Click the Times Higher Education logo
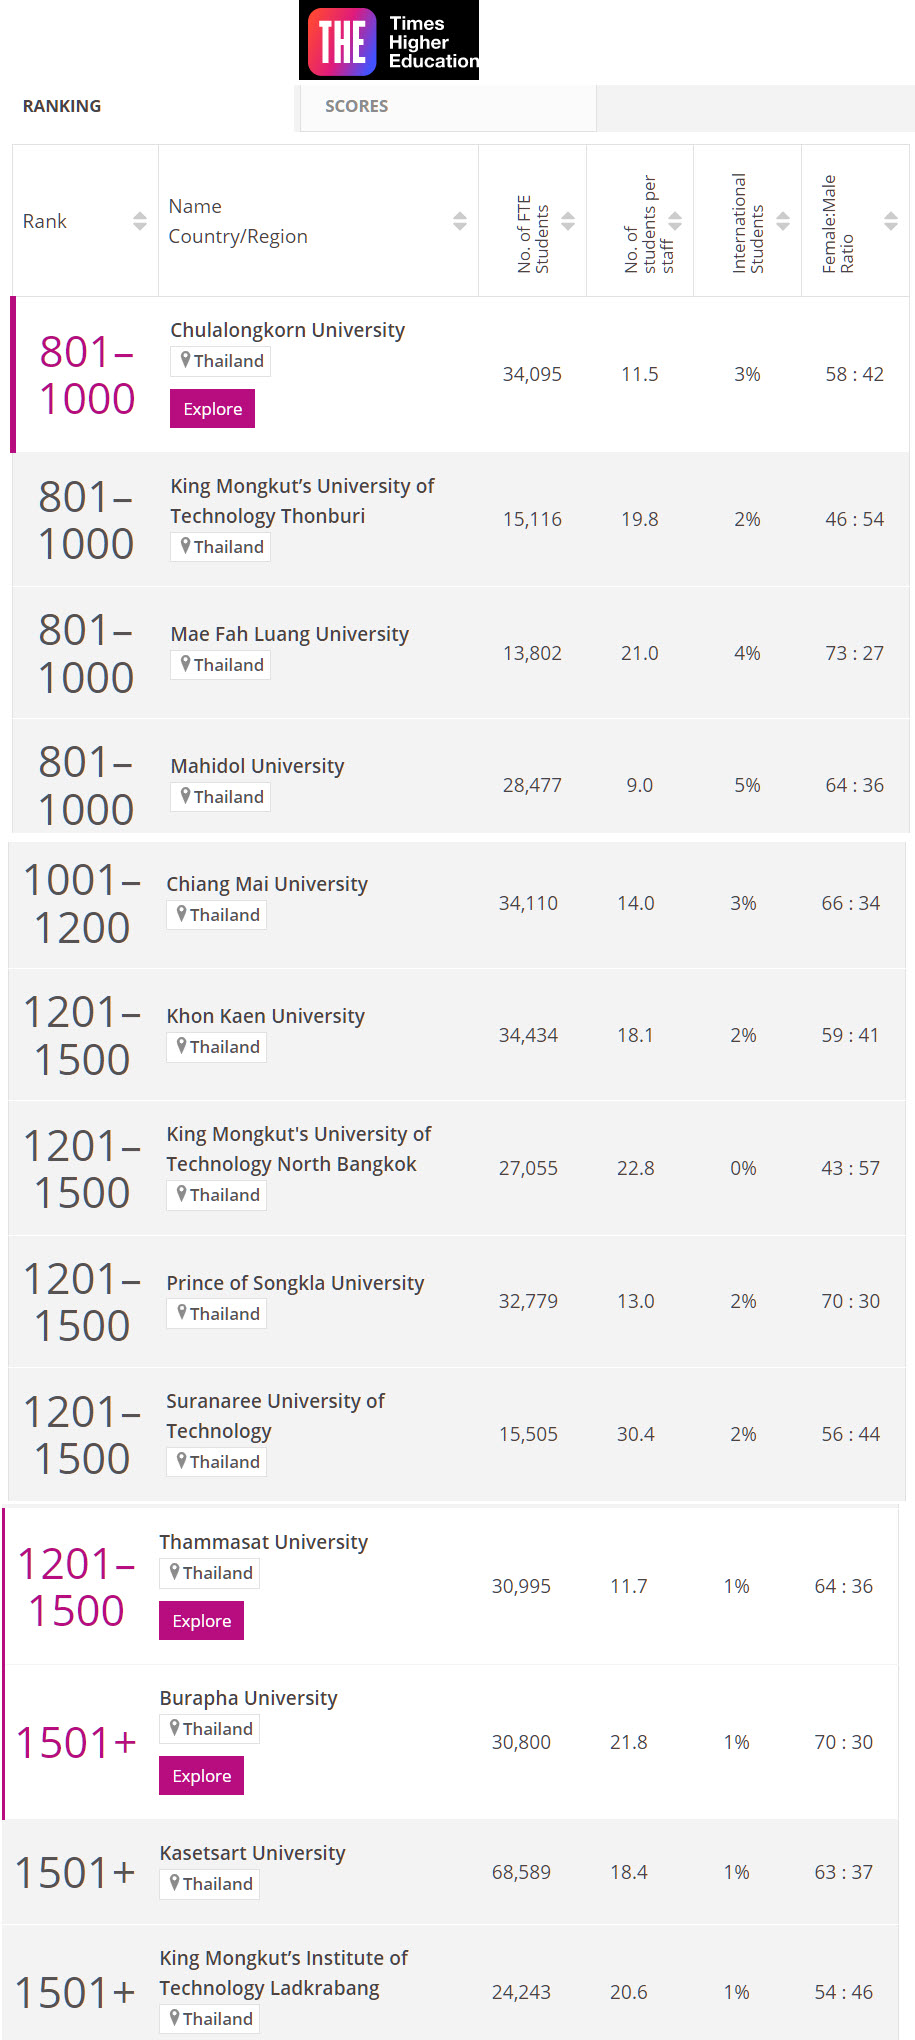Image resolution: width=915 pixels, height=2040 pixels. [389, 40]
